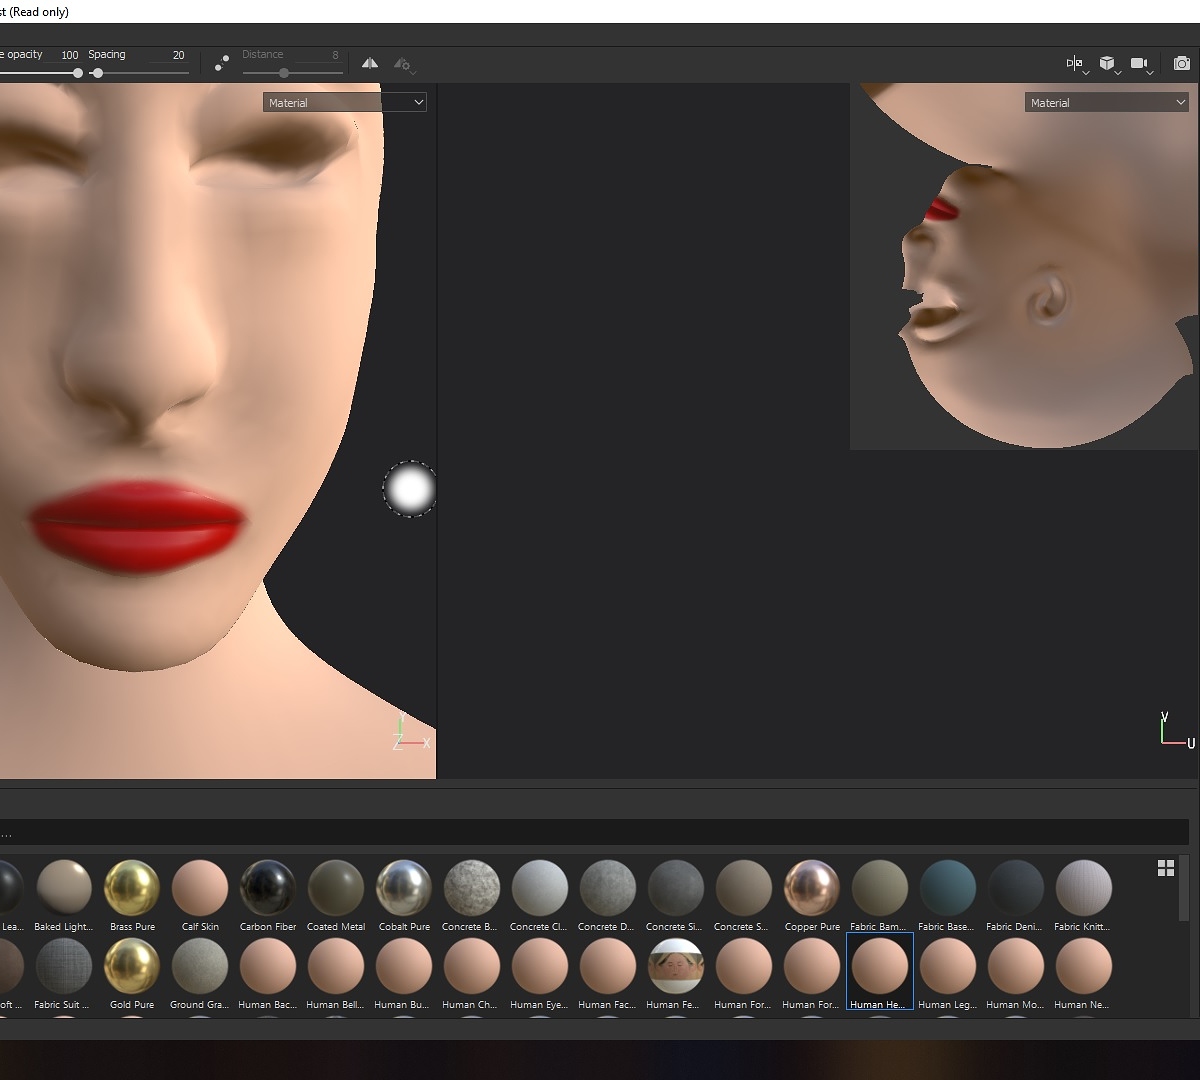This screenshot has width=1200, height=1080.
Task: Select the Concrete B... material
Action: click(472, 896)
